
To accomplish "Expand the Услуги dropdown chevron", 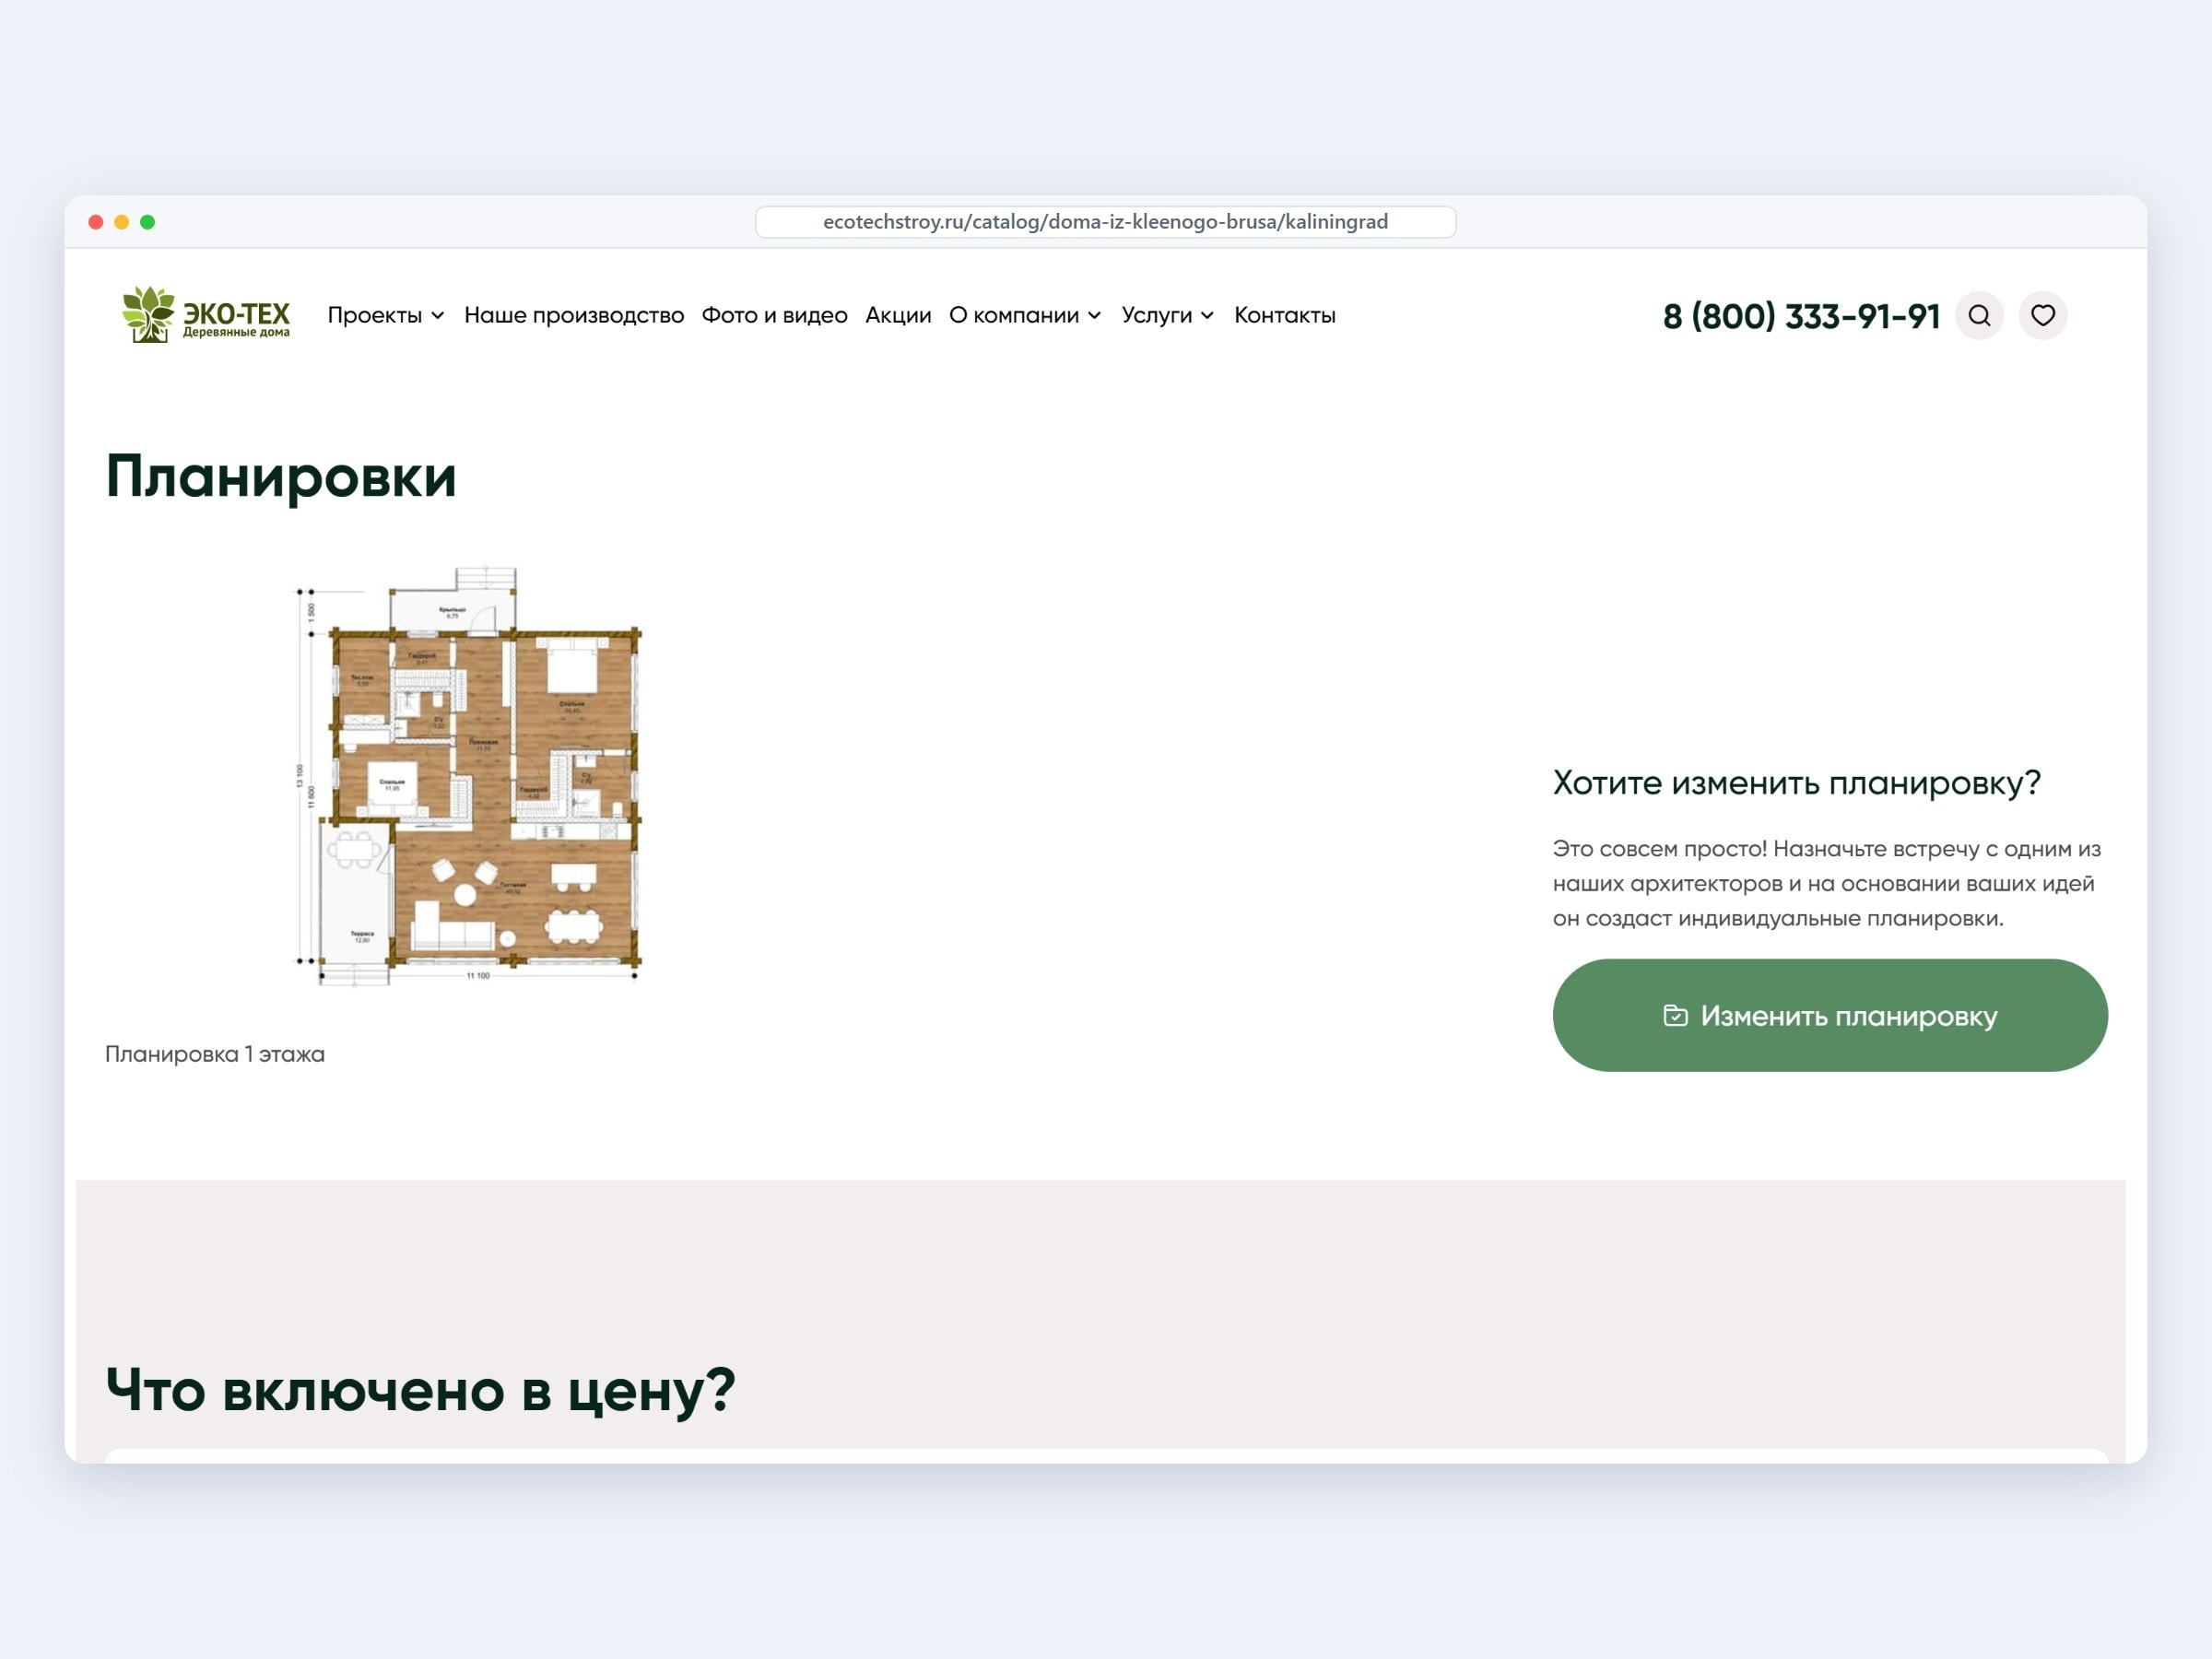I will point(1207,316).
